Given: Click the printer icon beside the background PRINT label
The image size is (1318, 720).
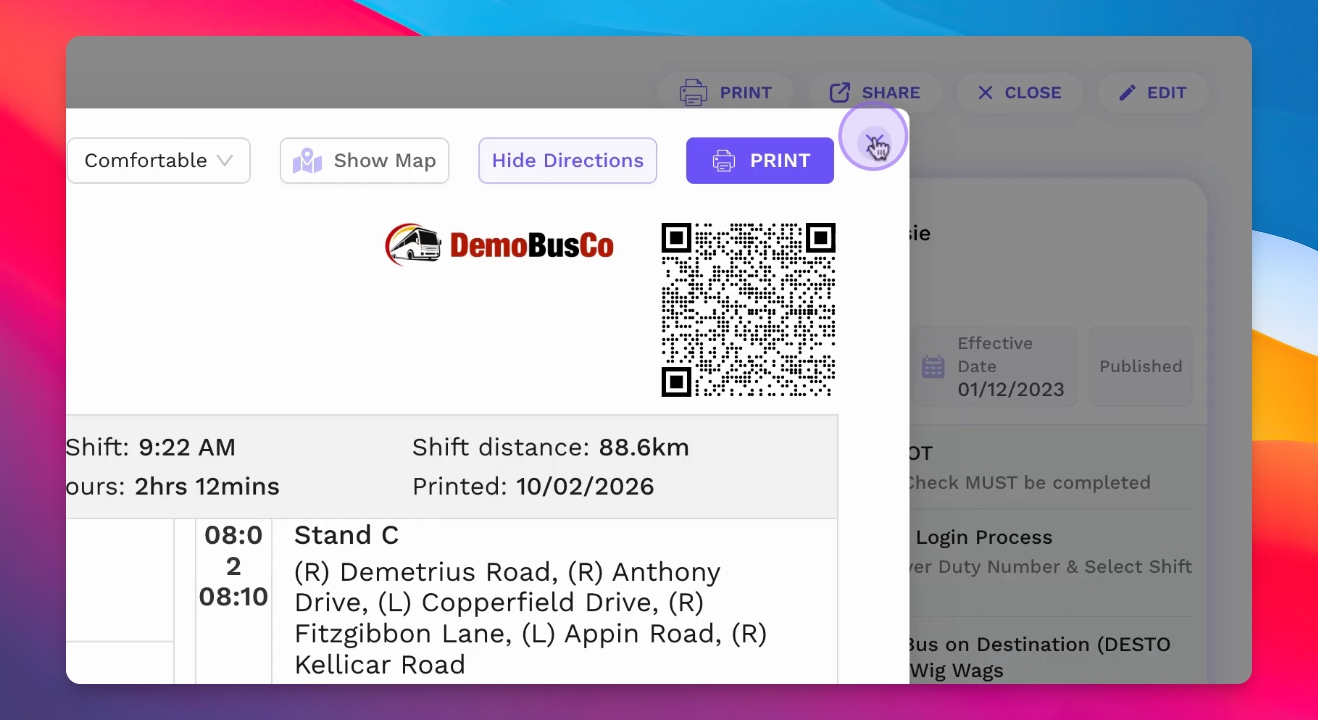Looking at the screenshot, I should (x=693, y=93).
